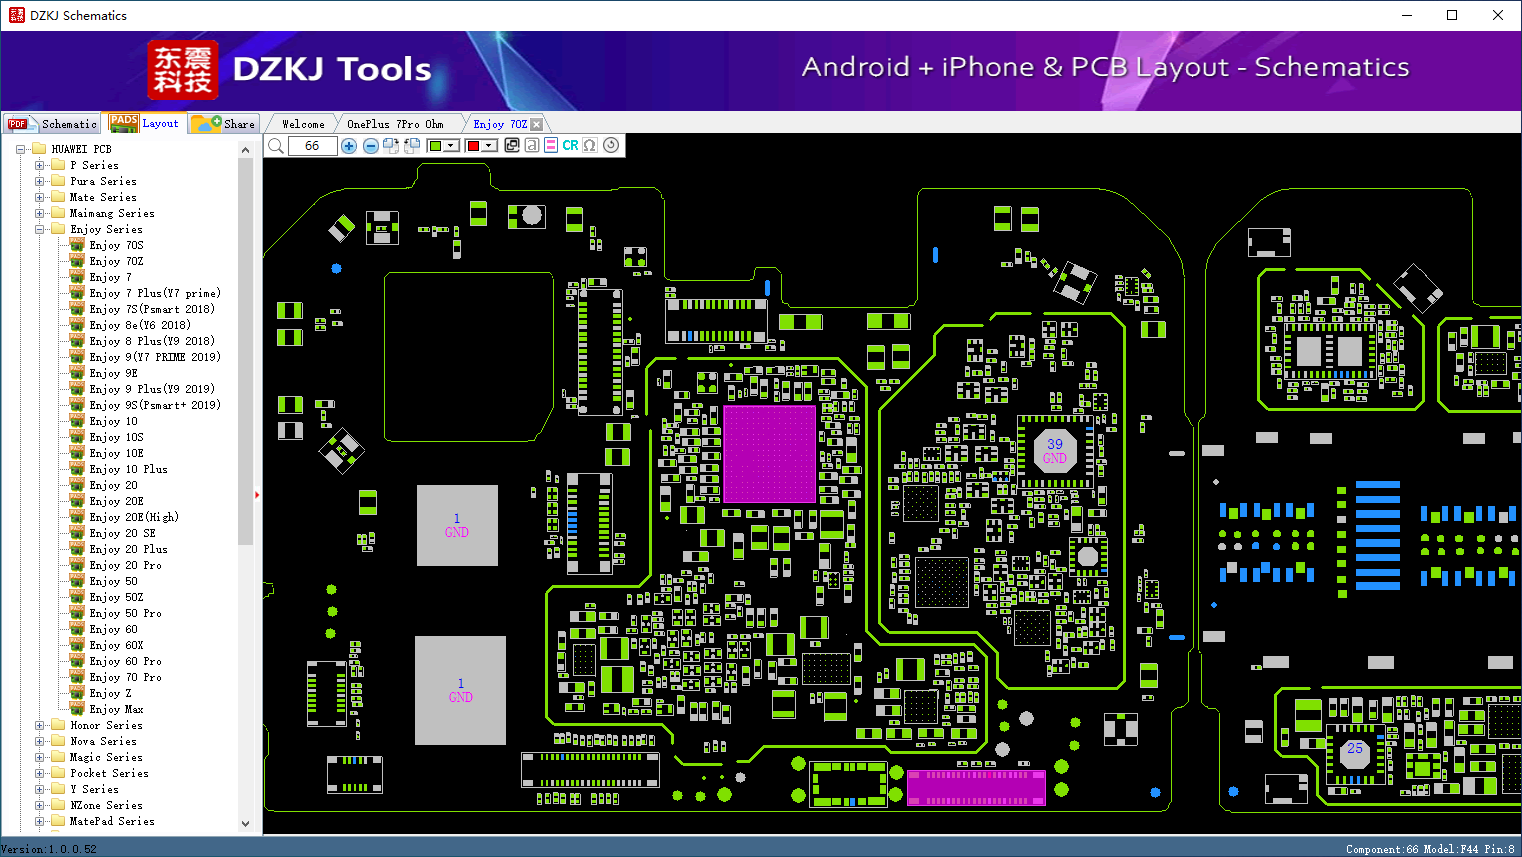Viewport: 1522px width, 857px height.
Task: Click the overlapping windows toolbar icon
Action: pyautogui.click(x=512, y=146)
